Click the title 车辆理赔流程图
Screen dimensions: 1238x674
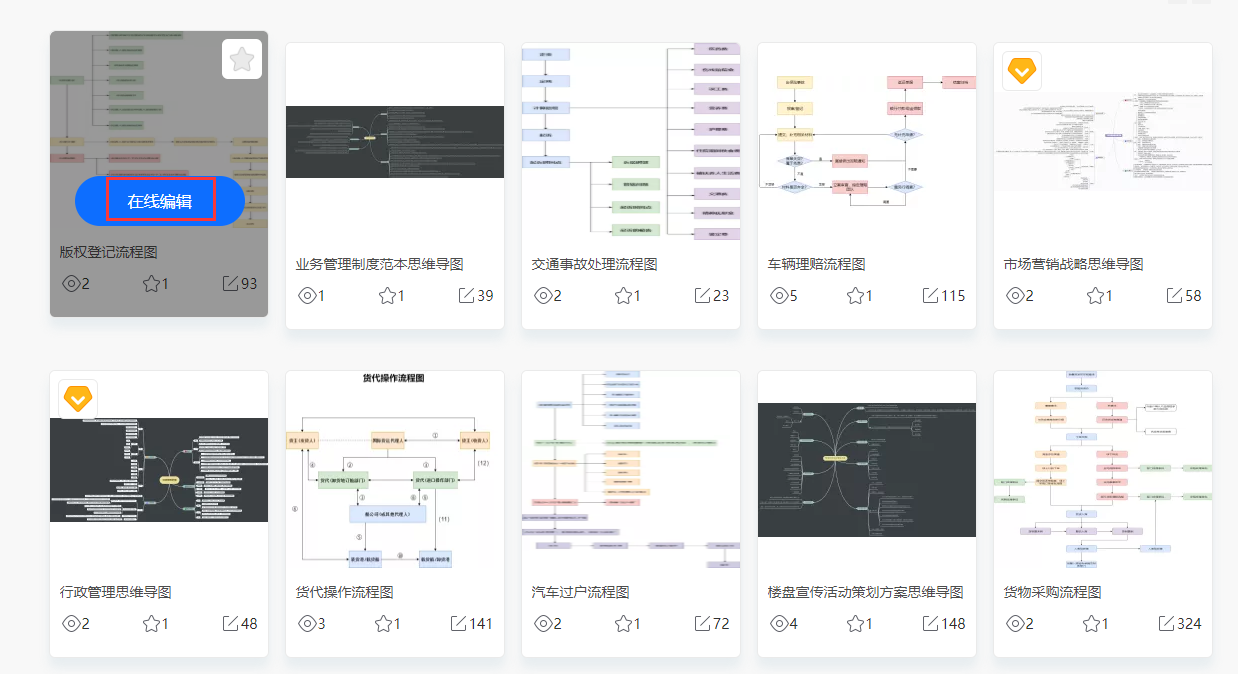[x=817, y=264]
